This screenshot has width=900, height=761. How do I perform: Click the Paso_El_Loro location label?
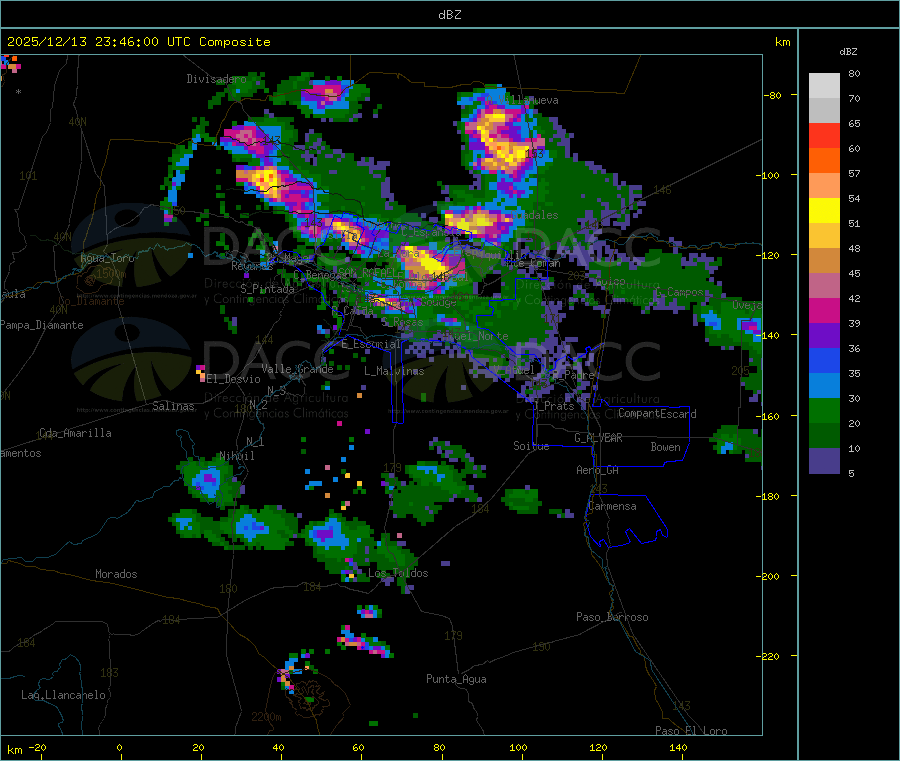tap(692, 731)
